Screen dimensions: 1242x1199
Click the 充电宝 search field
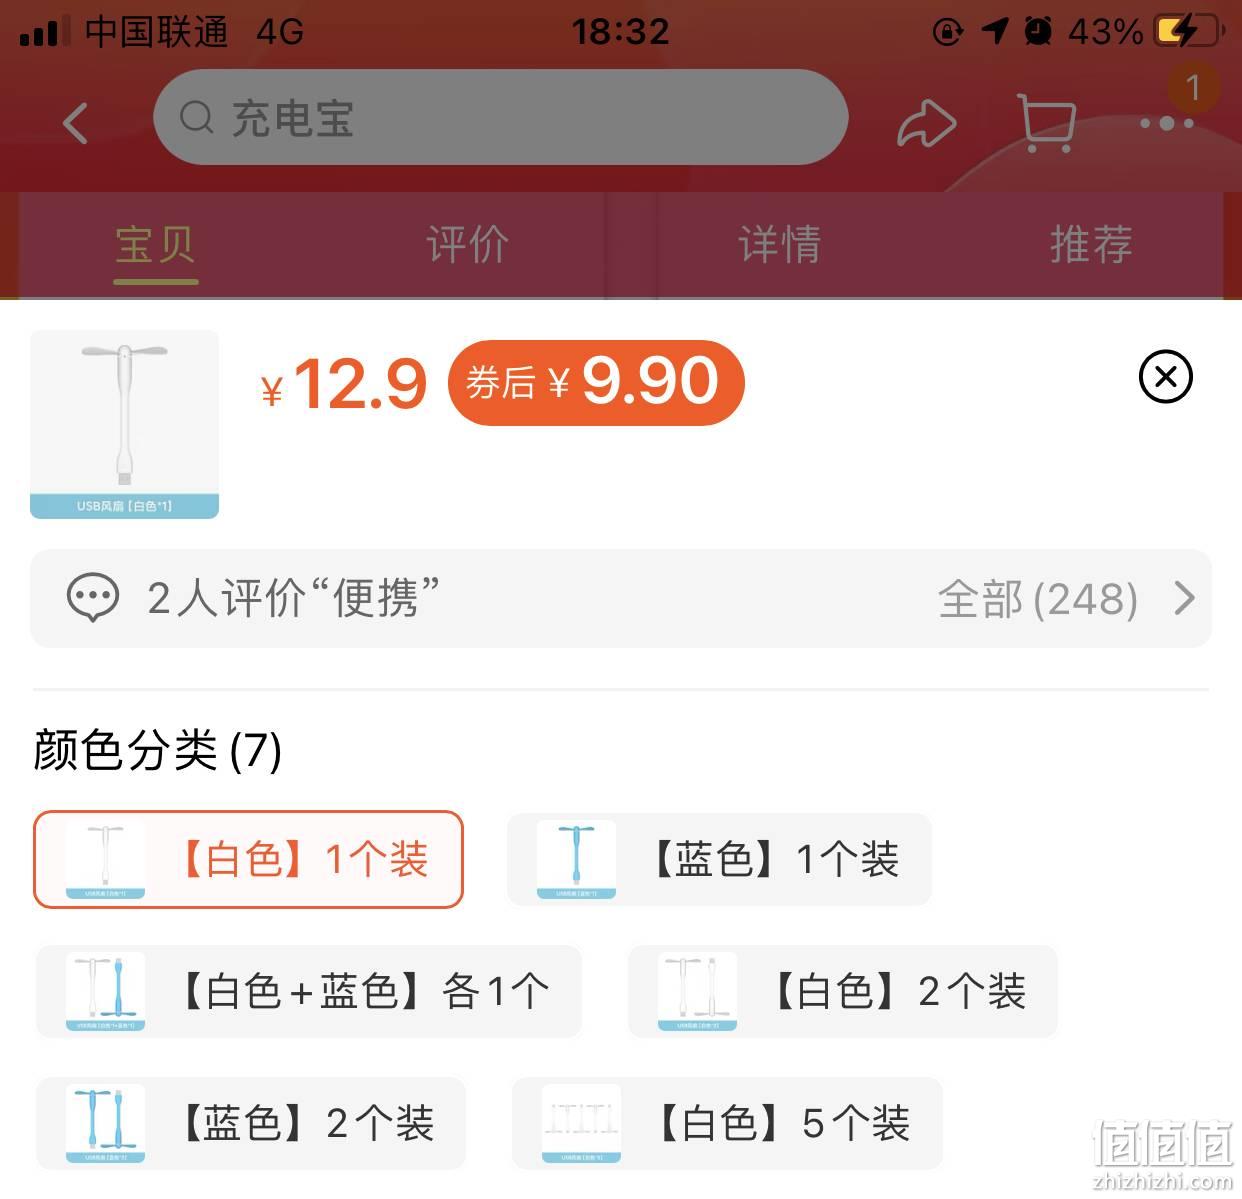(500, 117)
